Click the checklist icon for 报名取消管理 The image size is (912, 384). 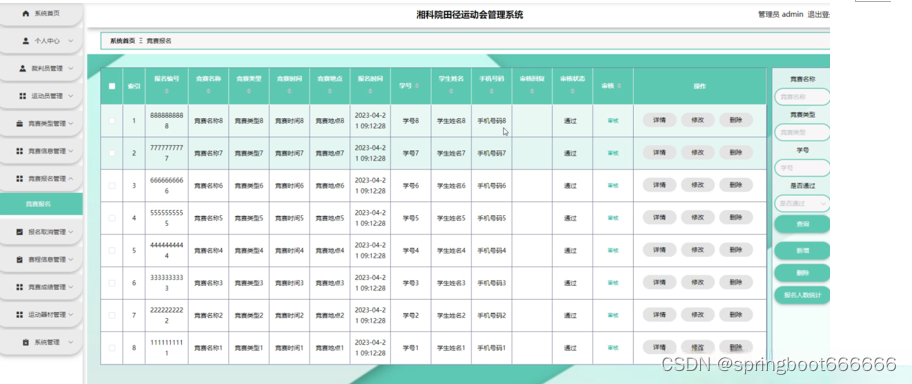tap(19, 232)
